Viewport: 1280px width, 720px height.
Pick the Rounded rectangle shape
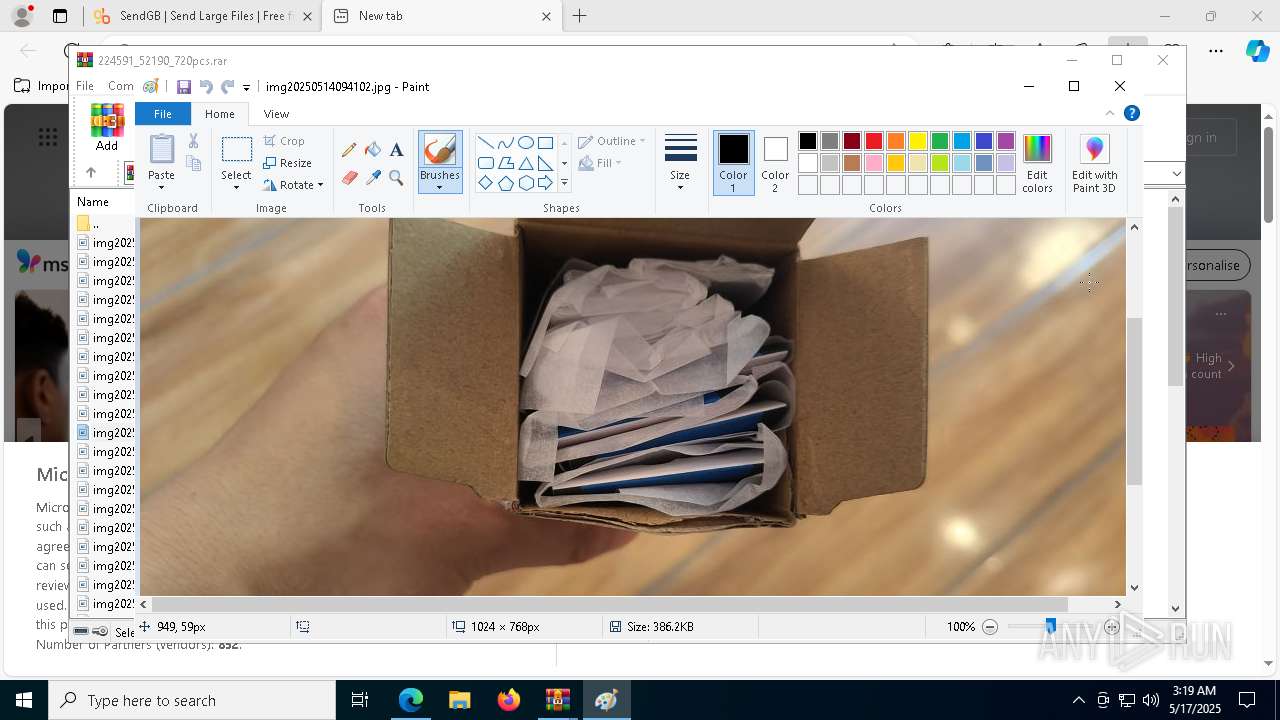(485, 163)
